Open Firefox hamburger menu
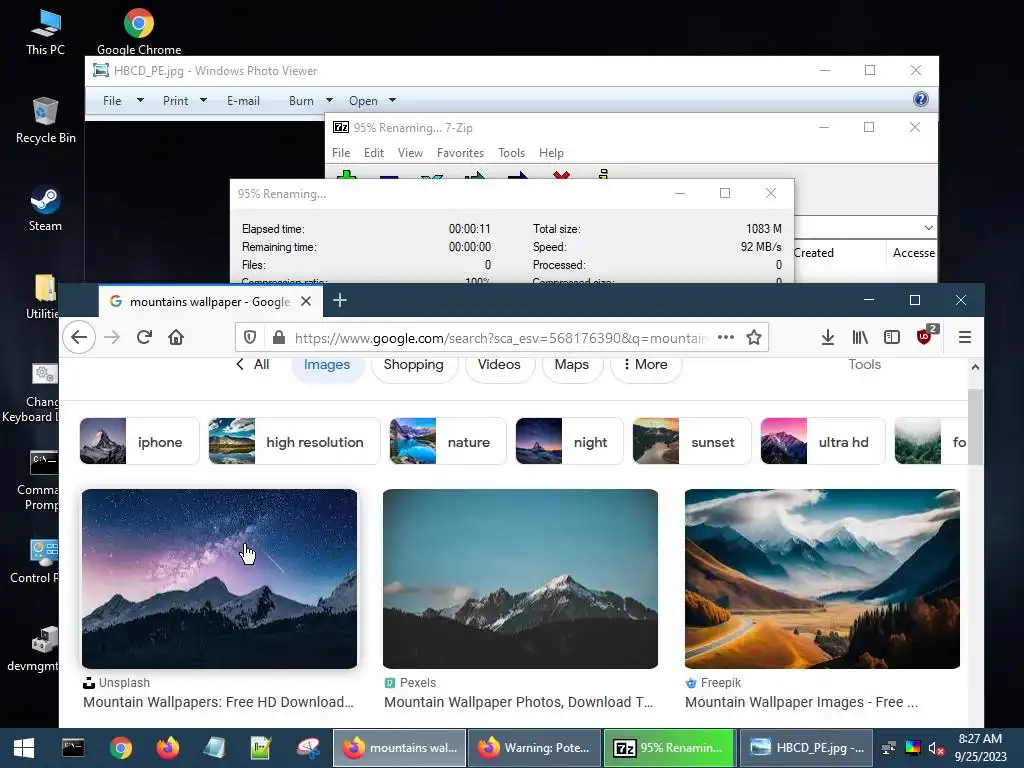Image resolution: width=1024 pixels, height=768 pixels. pos(965,338)
